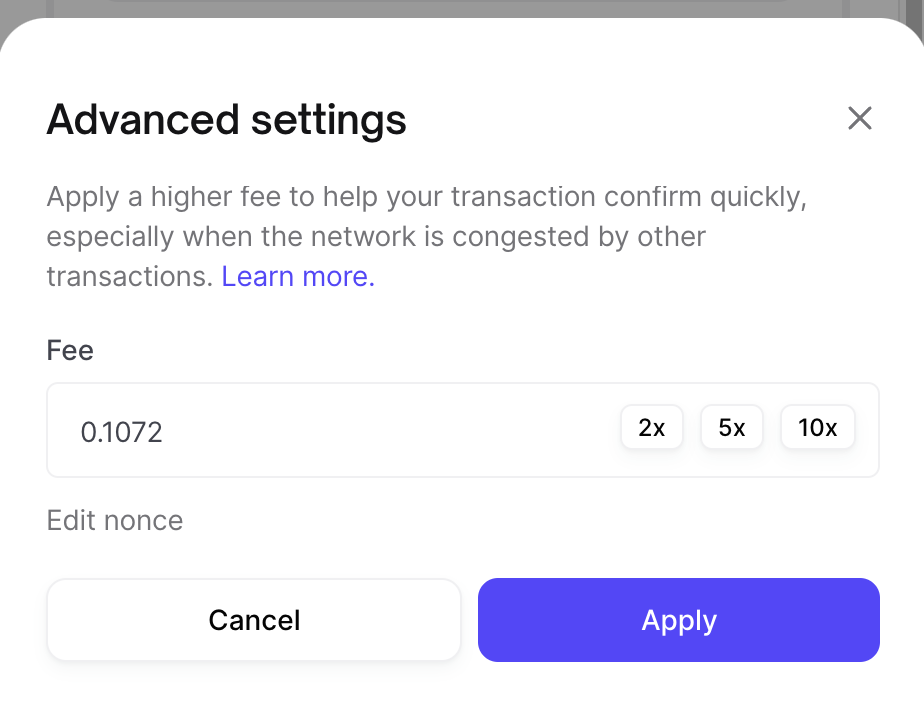Click Learn more about transaction fees
The width and height of the screenshot is (924, 714).
tap(297, 276)
